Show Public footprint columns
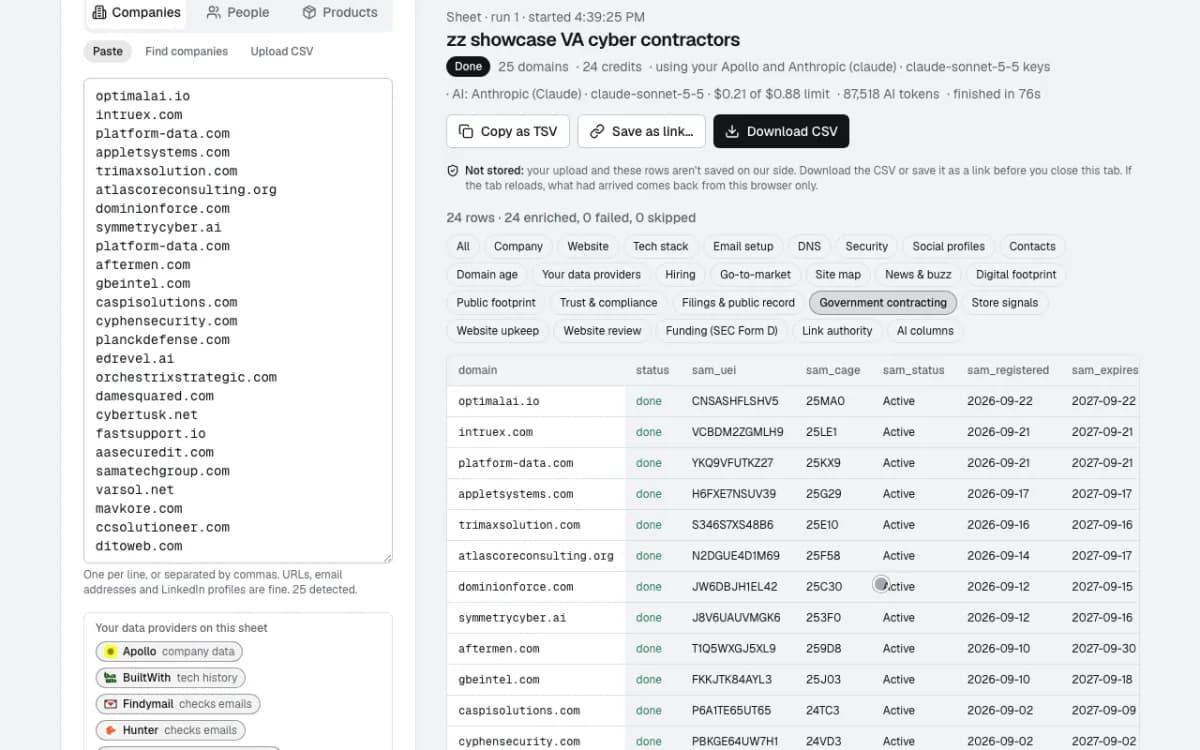This screenshot has width=1200, height=750. point(496,302)
